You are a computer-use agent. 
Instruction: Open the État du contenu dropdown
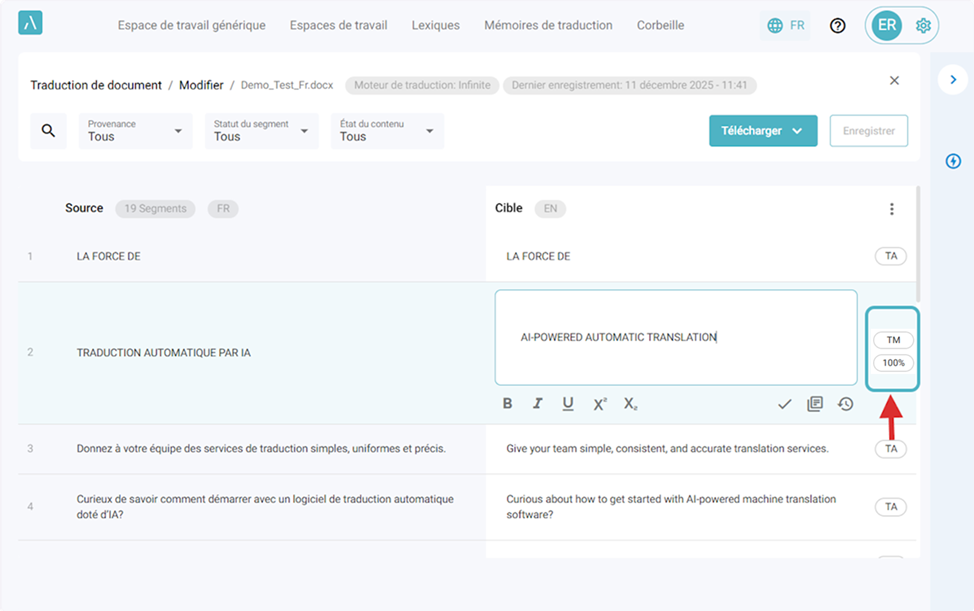[x=387, y=131]
